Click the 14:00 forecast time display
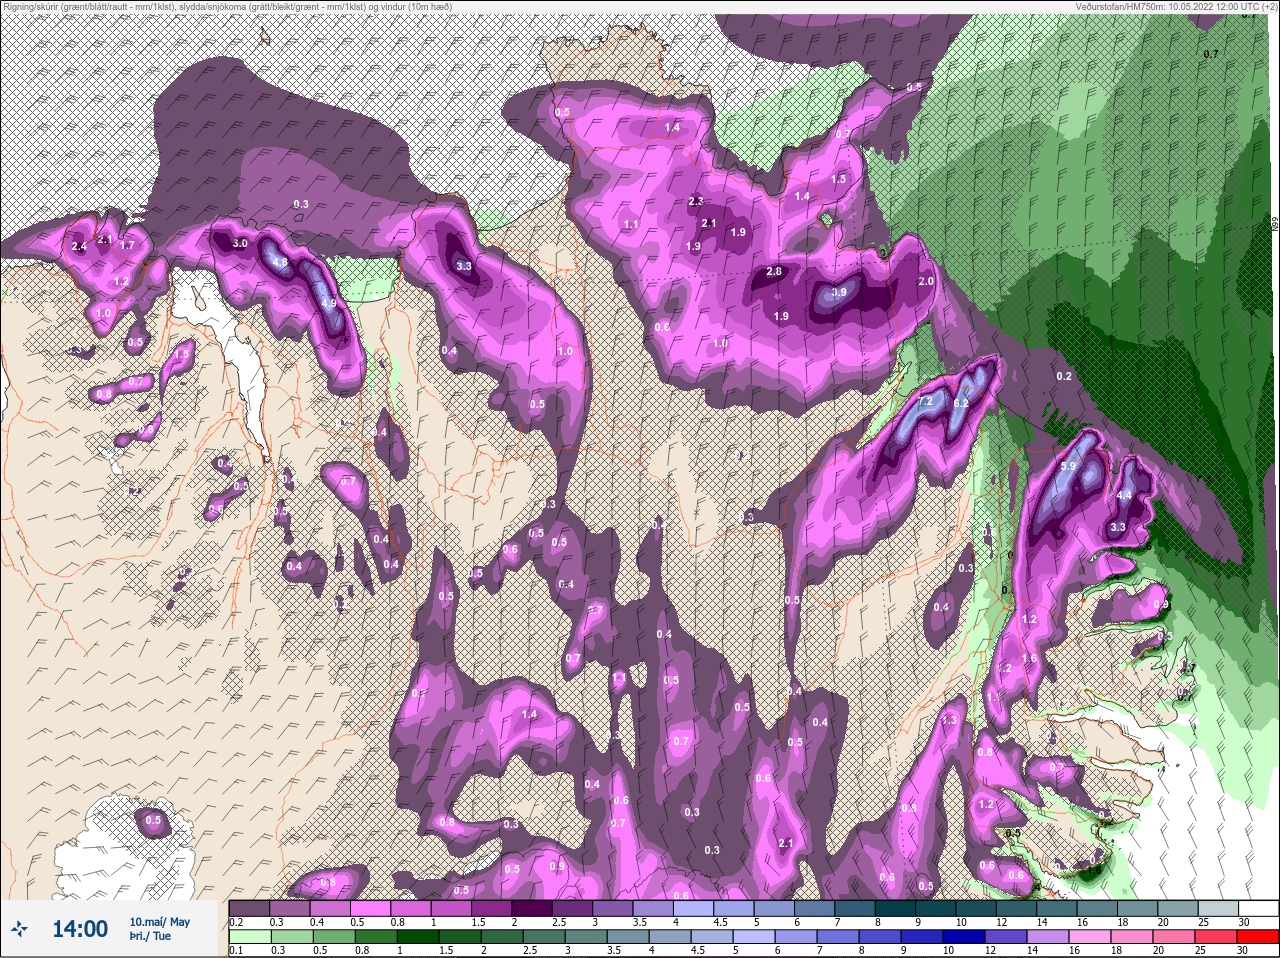 (x=80, y=929)
